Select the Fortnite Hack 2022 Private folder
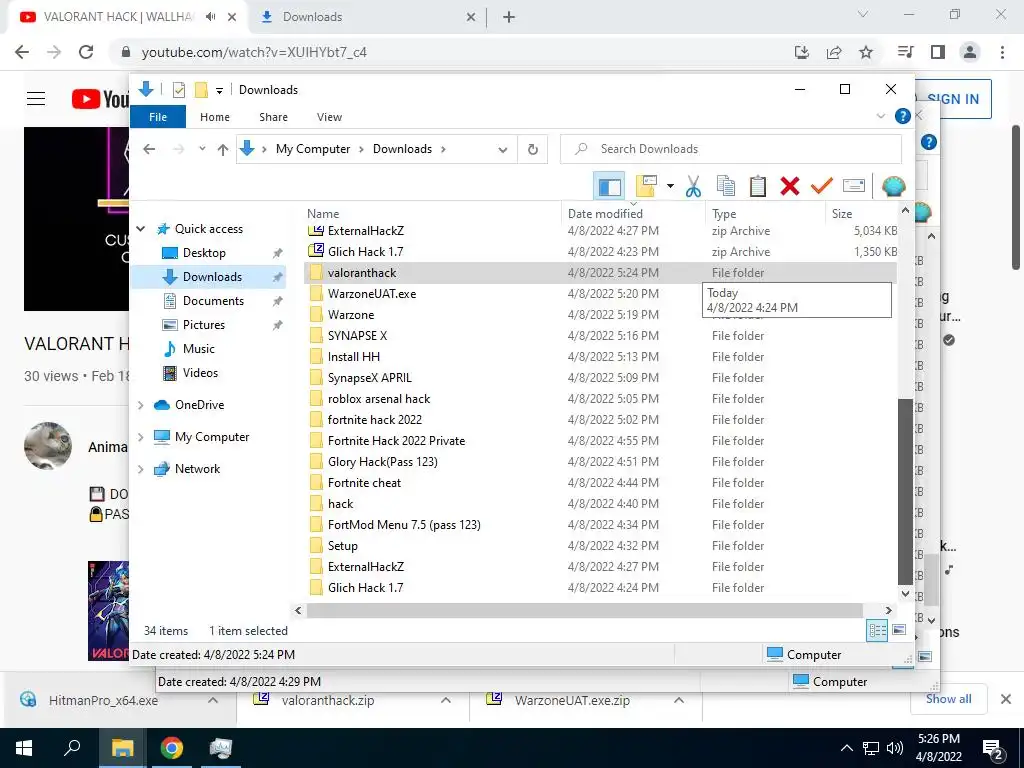Screen dimensions: 1024x768 click(396, 441)
